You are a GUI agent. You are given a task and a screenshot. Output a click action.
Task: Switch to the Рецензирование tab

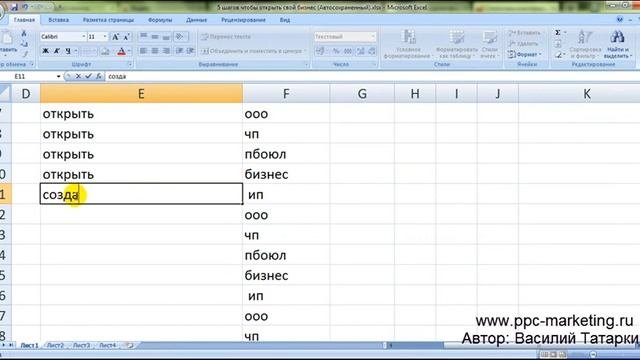pyautogui.click(x=243, y=20)
